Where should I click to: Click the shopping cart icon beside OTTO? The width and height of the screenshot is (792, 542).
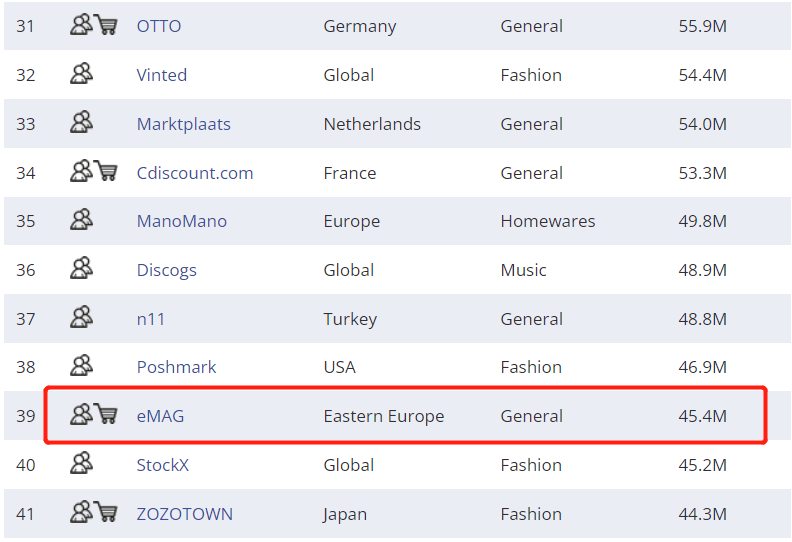pos(106,26)
